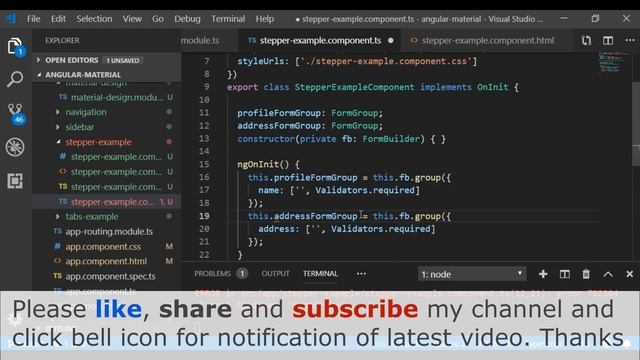Open the File menu
This screenshot has height=360, width=640.
[33, 19]
